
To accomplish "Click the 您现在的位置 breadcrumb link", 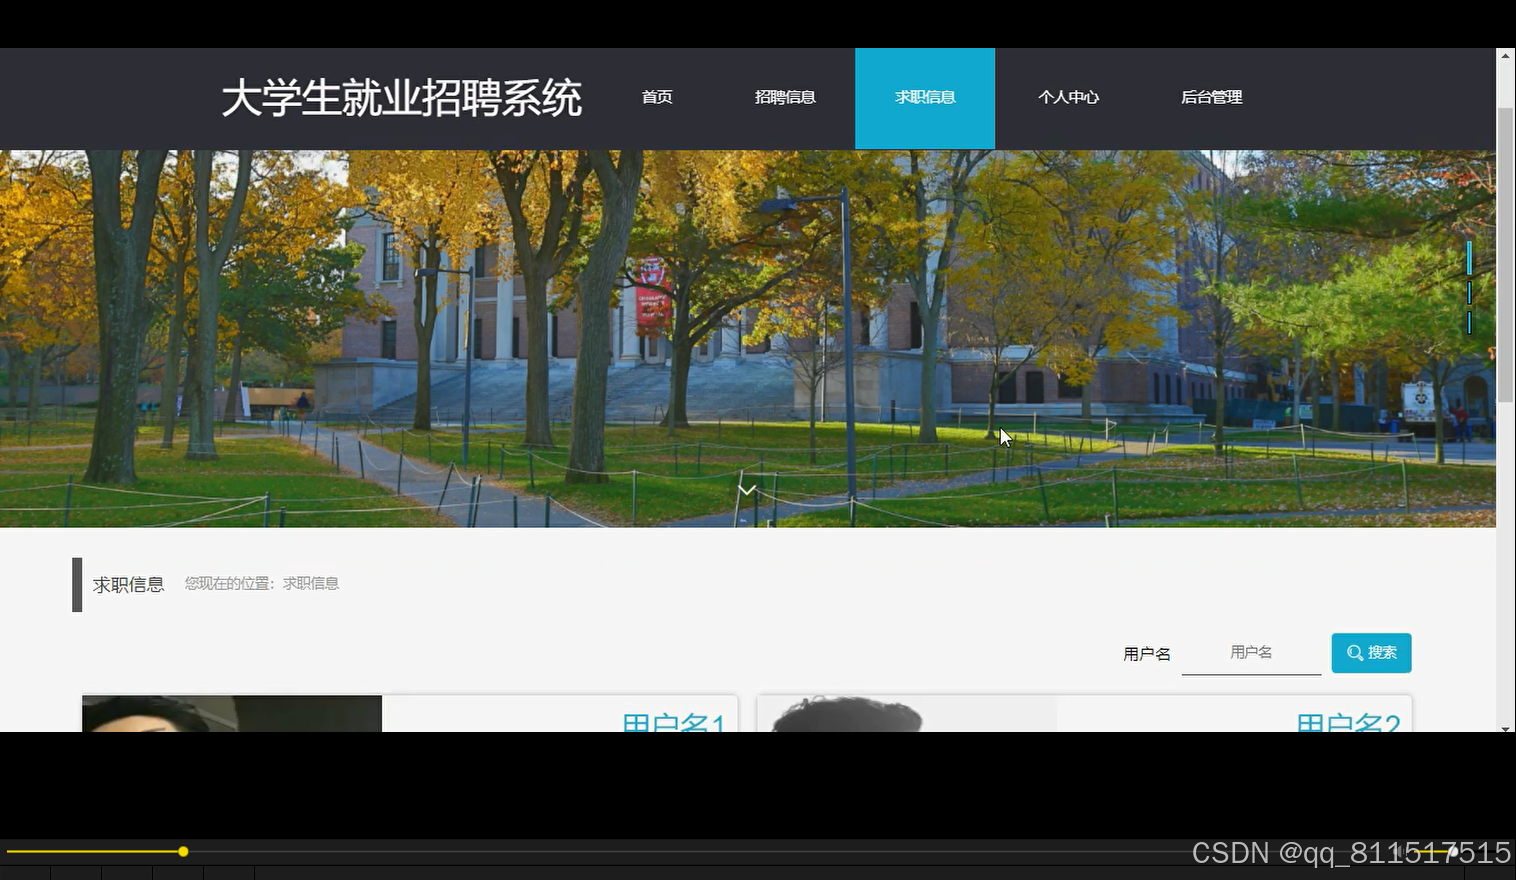I will click(262, 583).
